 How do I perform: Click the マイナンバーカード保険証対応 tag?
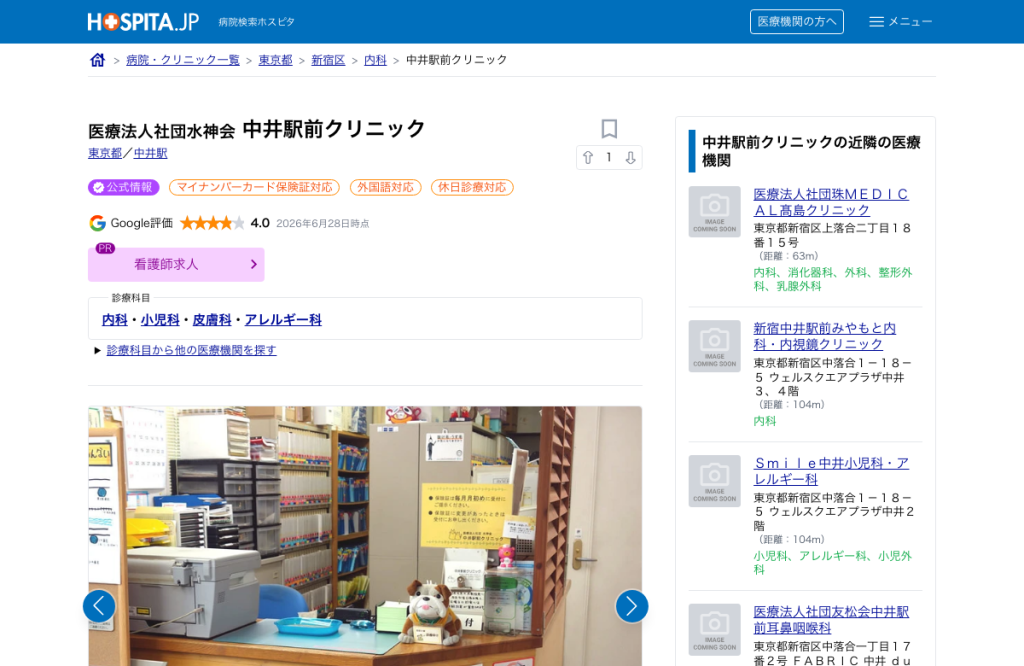pyautogui.click(x=255, y=187)
